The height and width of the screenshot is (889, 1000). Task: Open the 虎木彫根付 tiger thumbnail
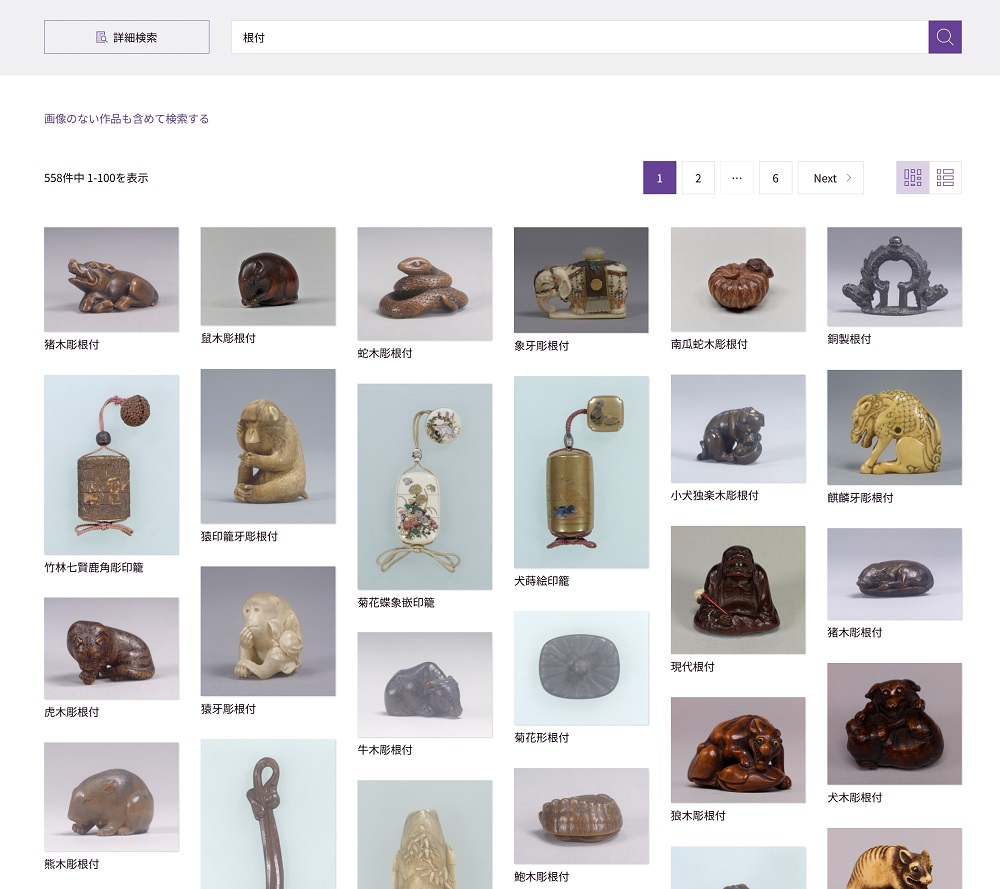[x=112, y=649]
